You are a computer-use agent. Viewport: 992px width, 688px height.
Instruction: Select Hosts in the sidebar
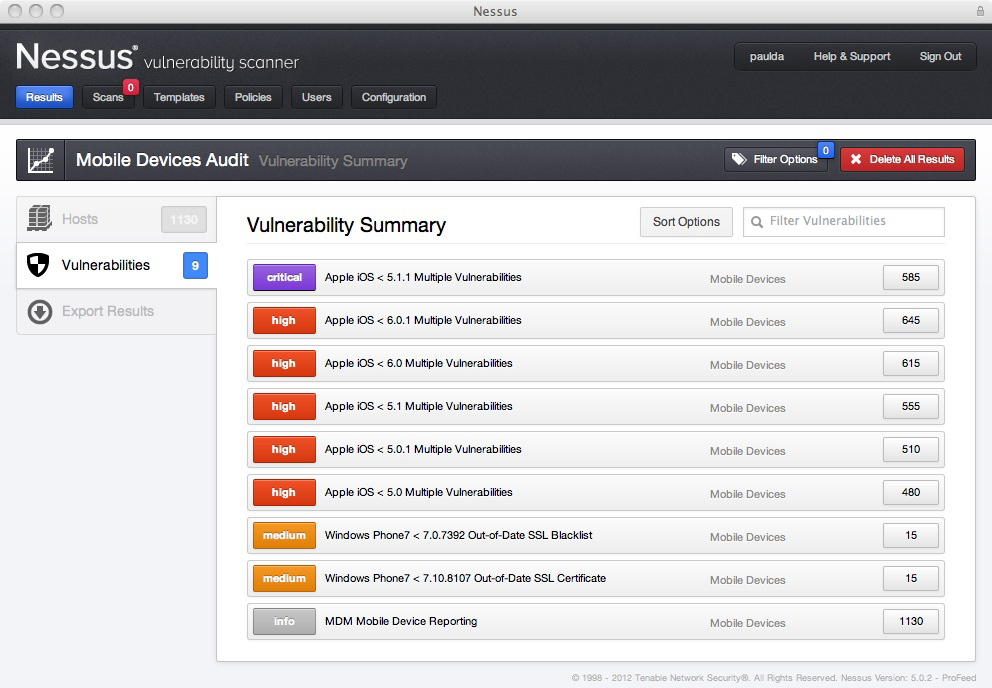(x=116, y=220)
